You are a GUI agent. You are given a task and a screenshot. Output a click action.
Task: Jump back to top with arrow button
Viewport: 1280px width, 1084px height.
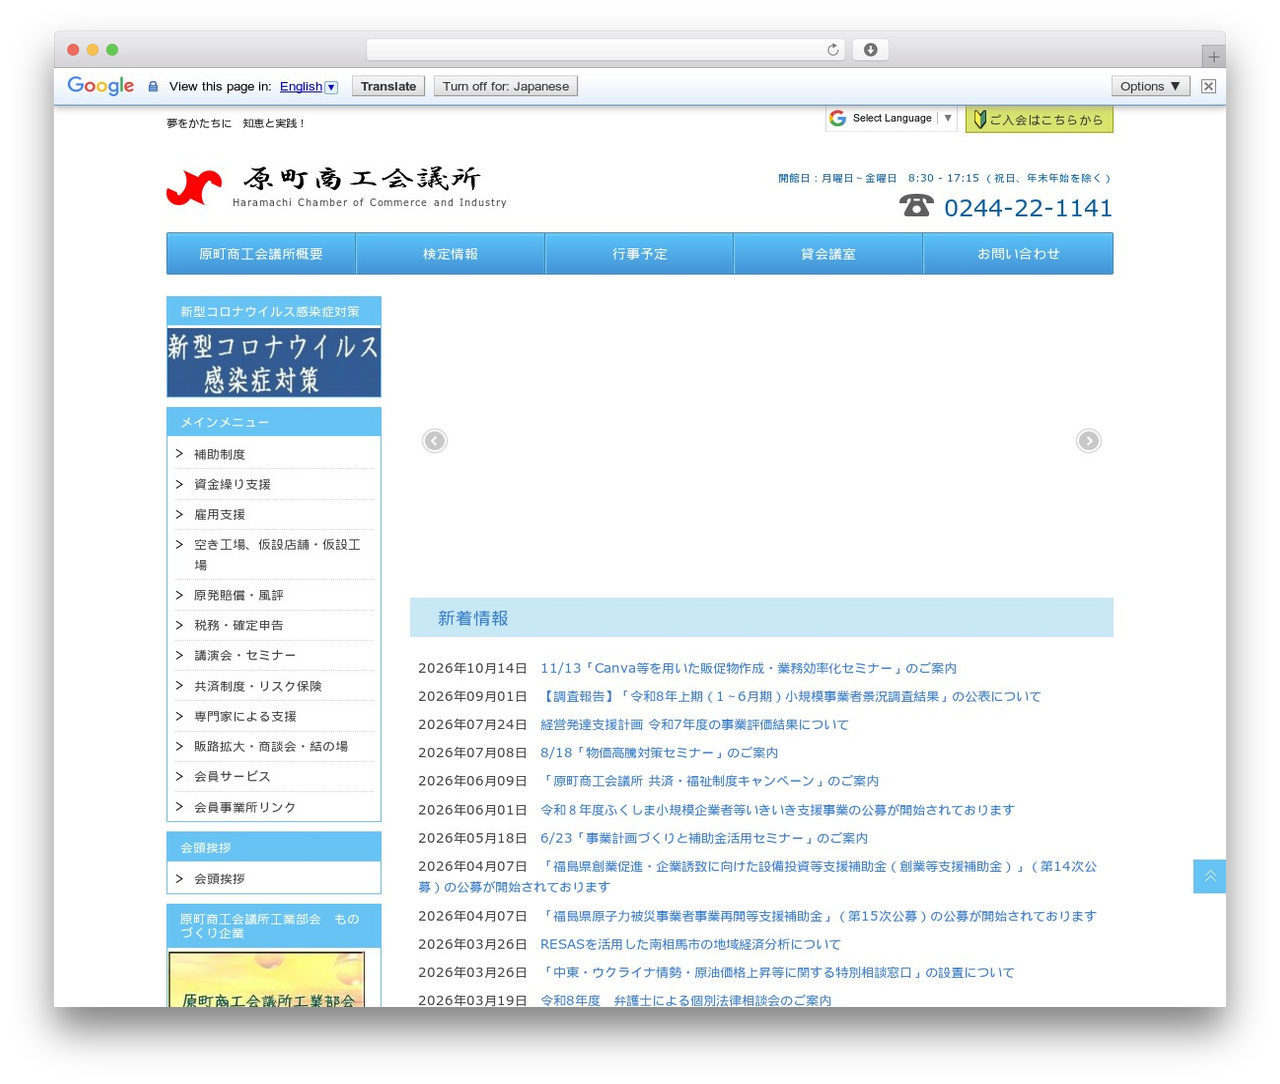pos(1209,876)
